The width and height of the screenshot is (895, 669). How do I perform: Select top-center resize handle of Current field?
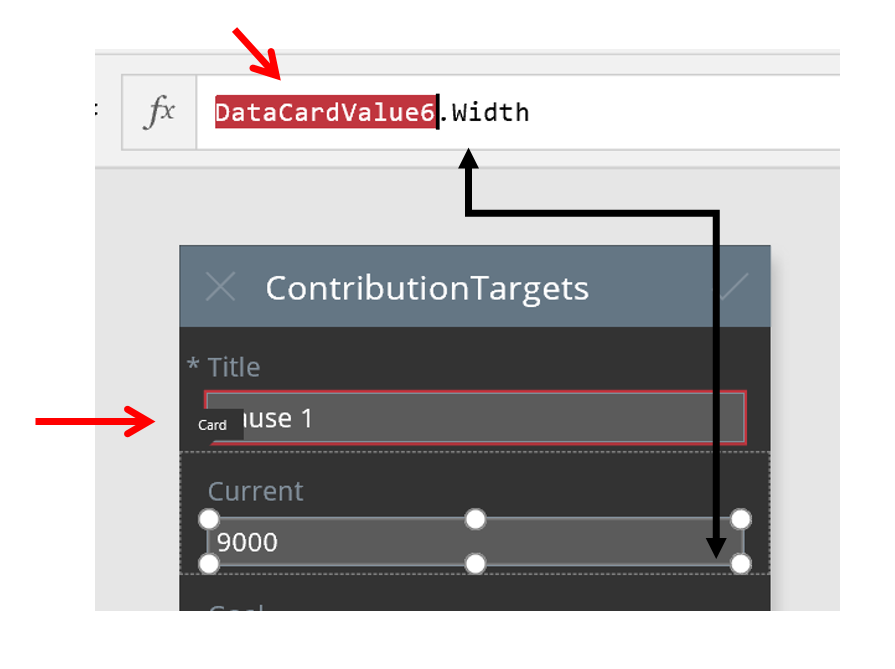coord(475,519)
